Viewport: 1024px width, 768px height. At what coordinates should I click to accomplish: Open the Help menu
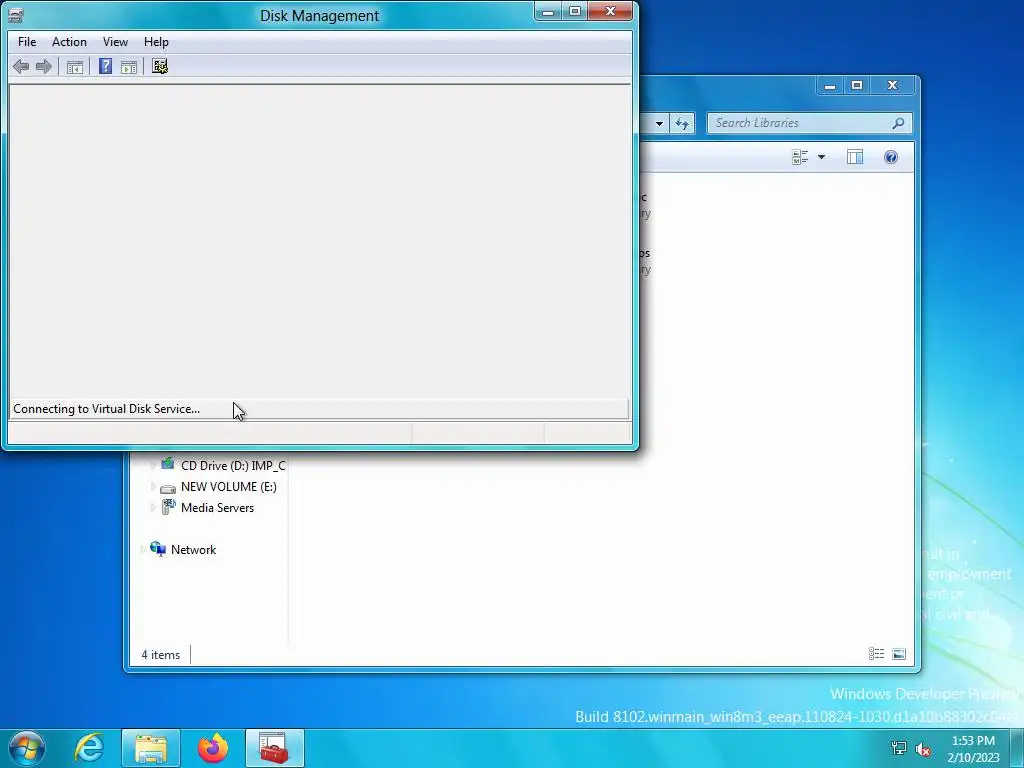(x=156, y=42)
